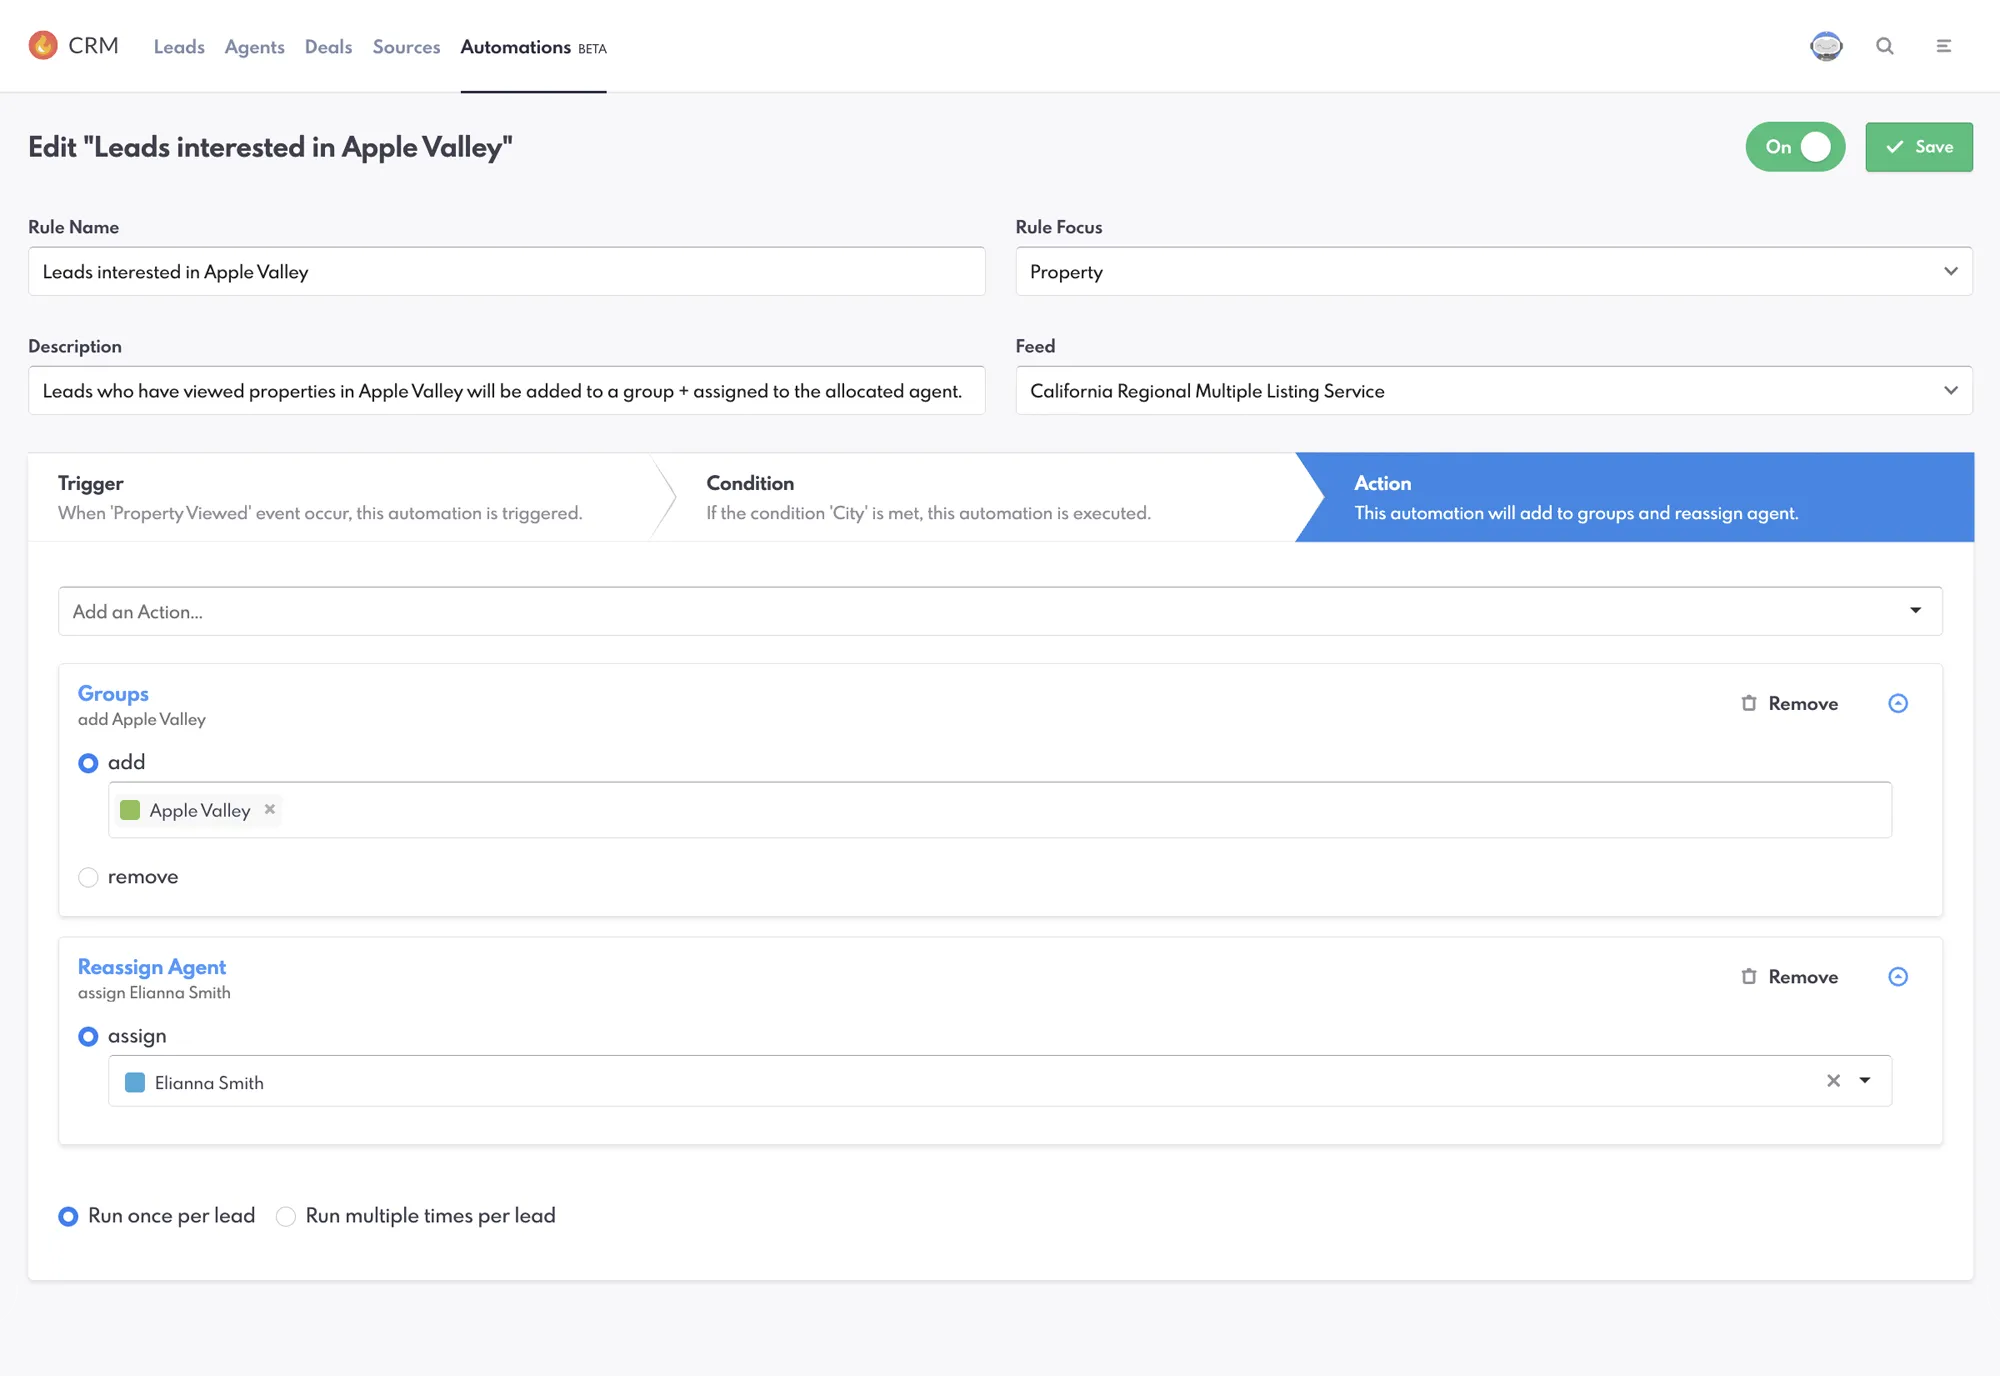
Task: Select the assign agent radio button
Action: (x=88, y=1036)
